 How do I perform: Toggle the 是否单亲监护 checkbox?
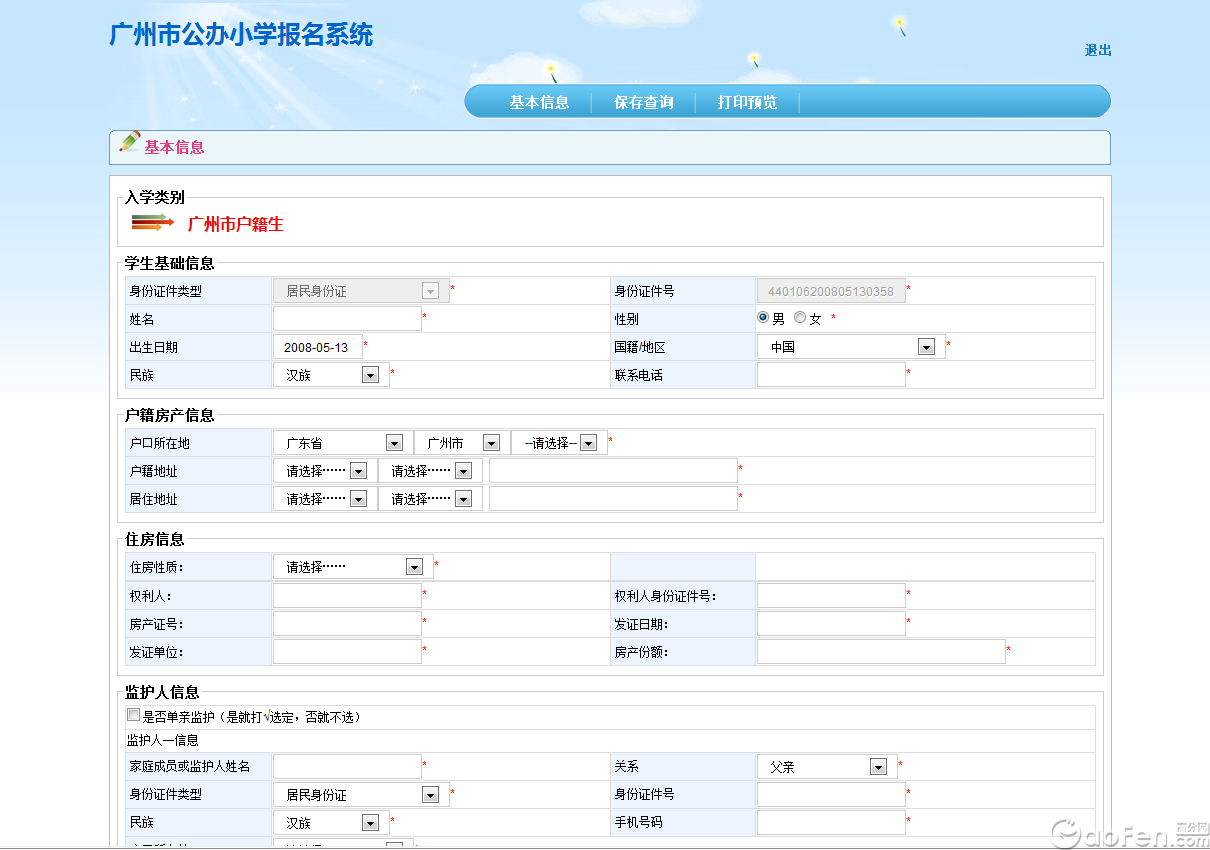pos(133,715)
